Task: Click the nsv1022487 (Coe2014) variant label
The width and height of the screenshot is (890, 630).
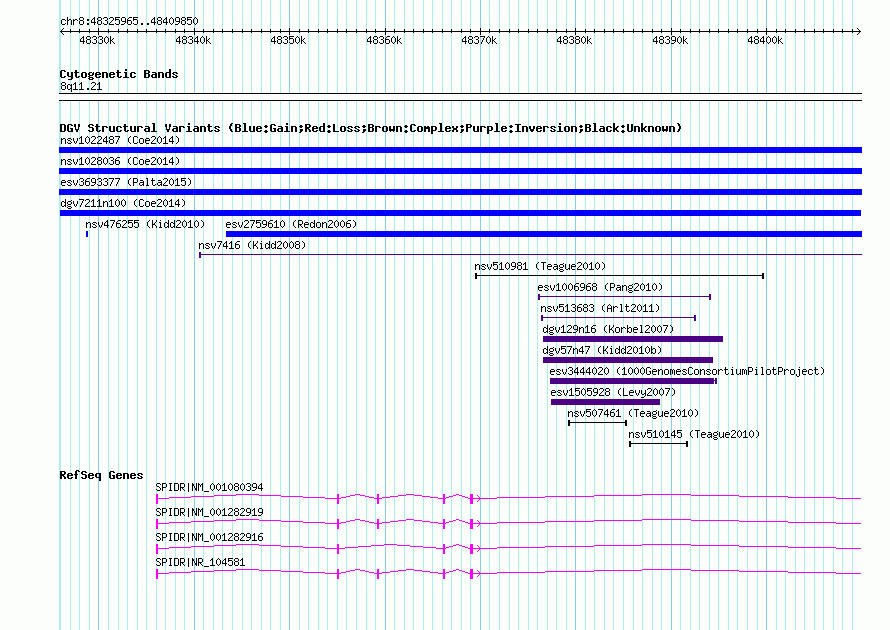Action: pyautogui.click(x=119, y=140)
